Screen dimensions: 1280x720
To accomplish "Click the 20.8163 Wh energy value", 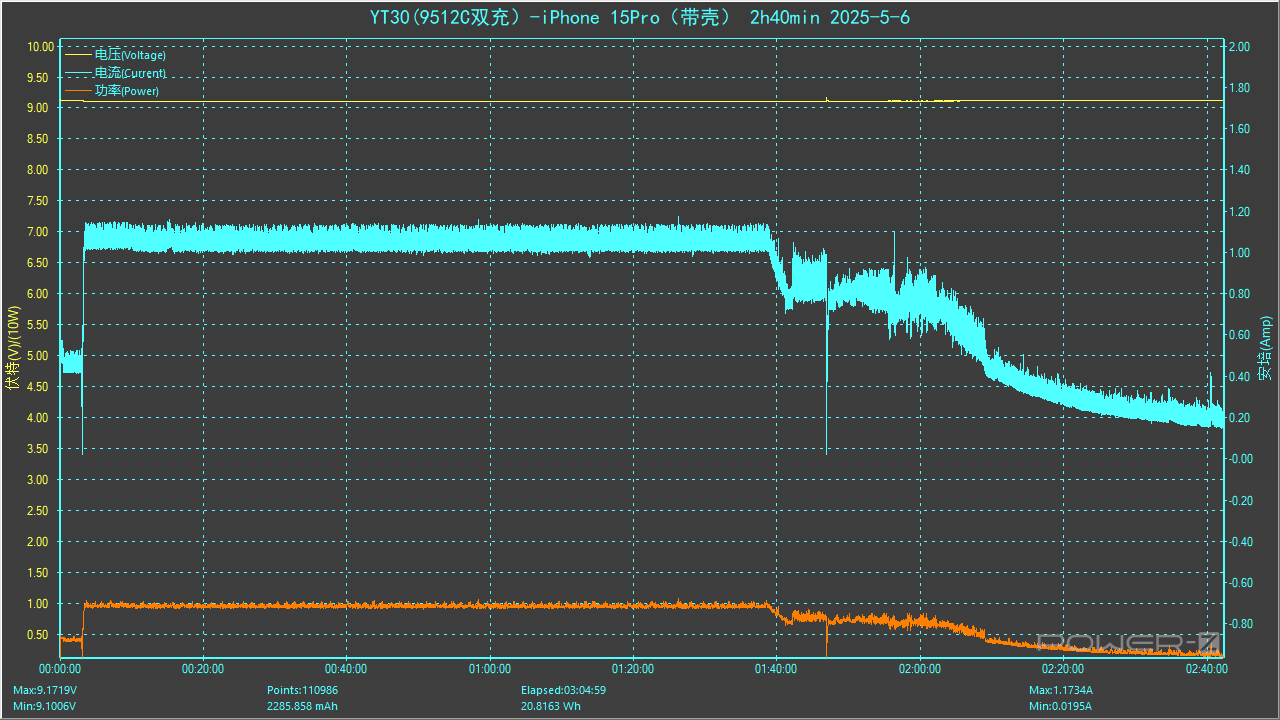I will pyautogui.click(x=550, y=706).
